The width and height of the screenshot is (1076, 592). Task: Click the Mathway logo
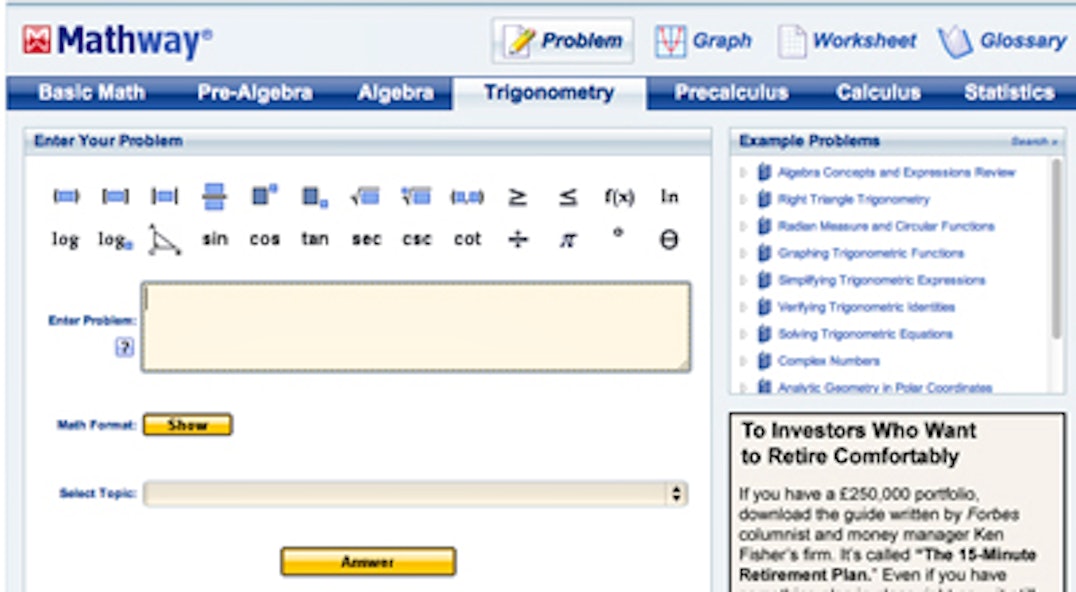pos(117,40)
